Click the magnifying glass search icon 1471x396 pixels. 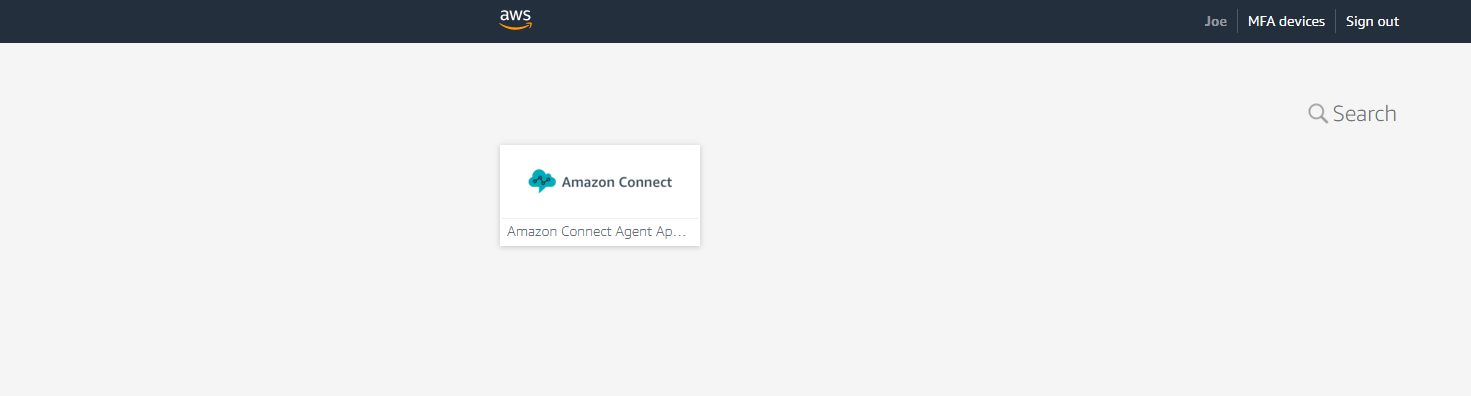[x=1318, y=113]
